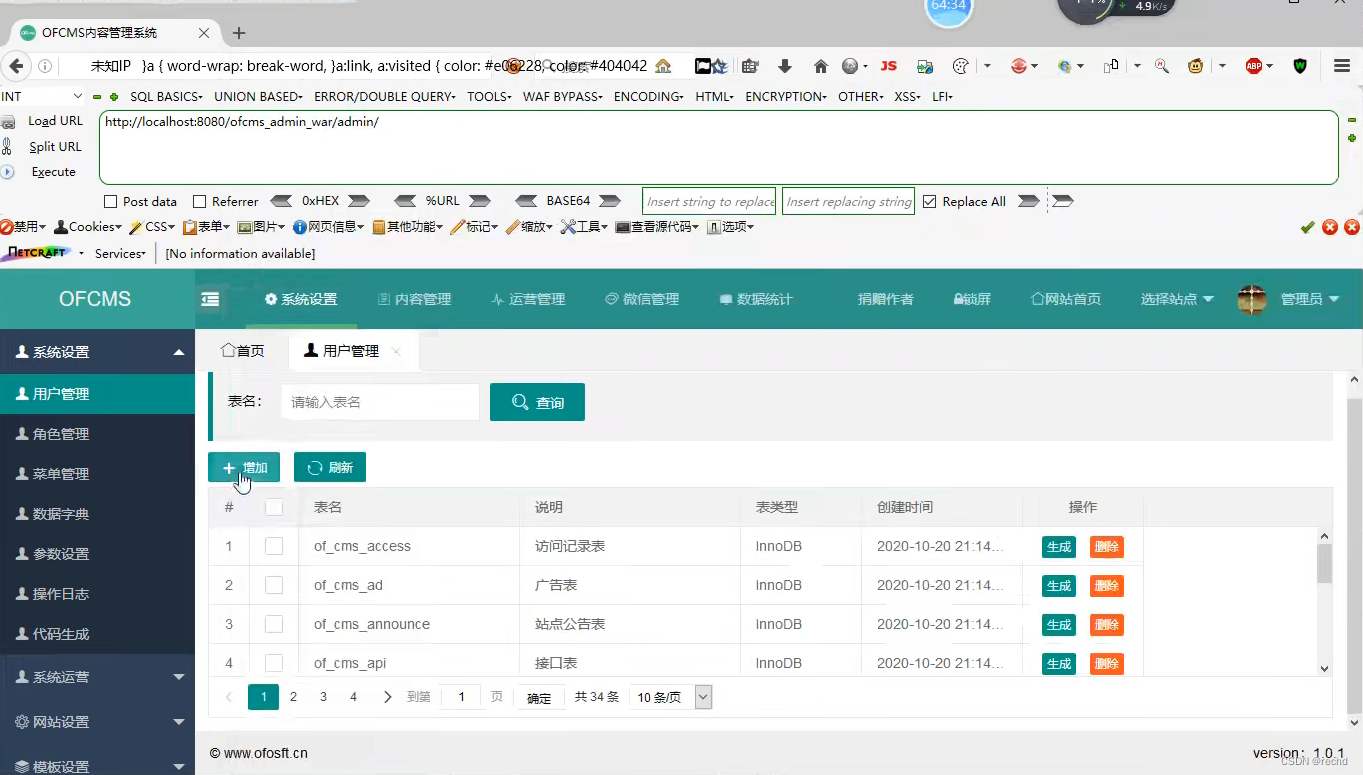Enable the Referrer checkbox
This screenshot has width=1363, height=775.
click(200, 201)
